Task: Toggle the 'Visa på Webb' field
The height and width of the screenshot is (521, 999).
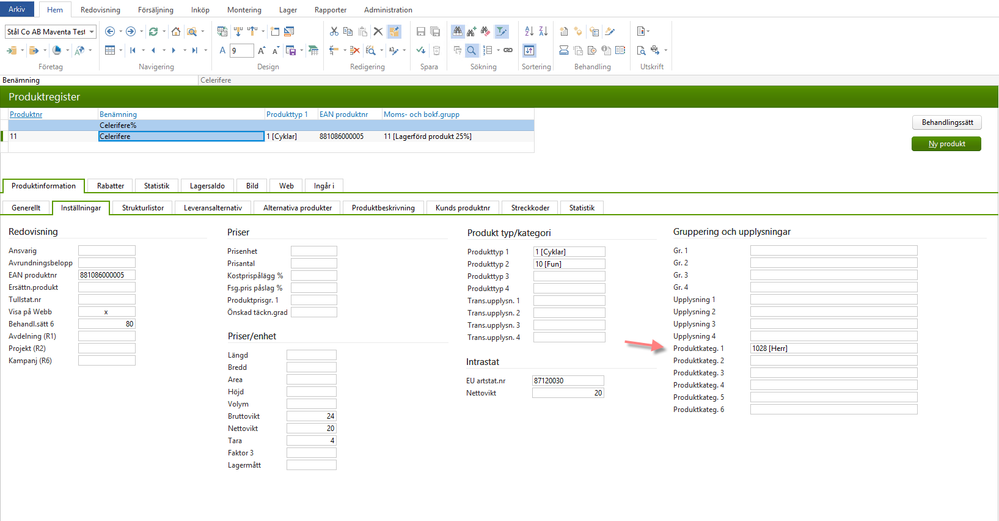Action: [x=106, y=311]
